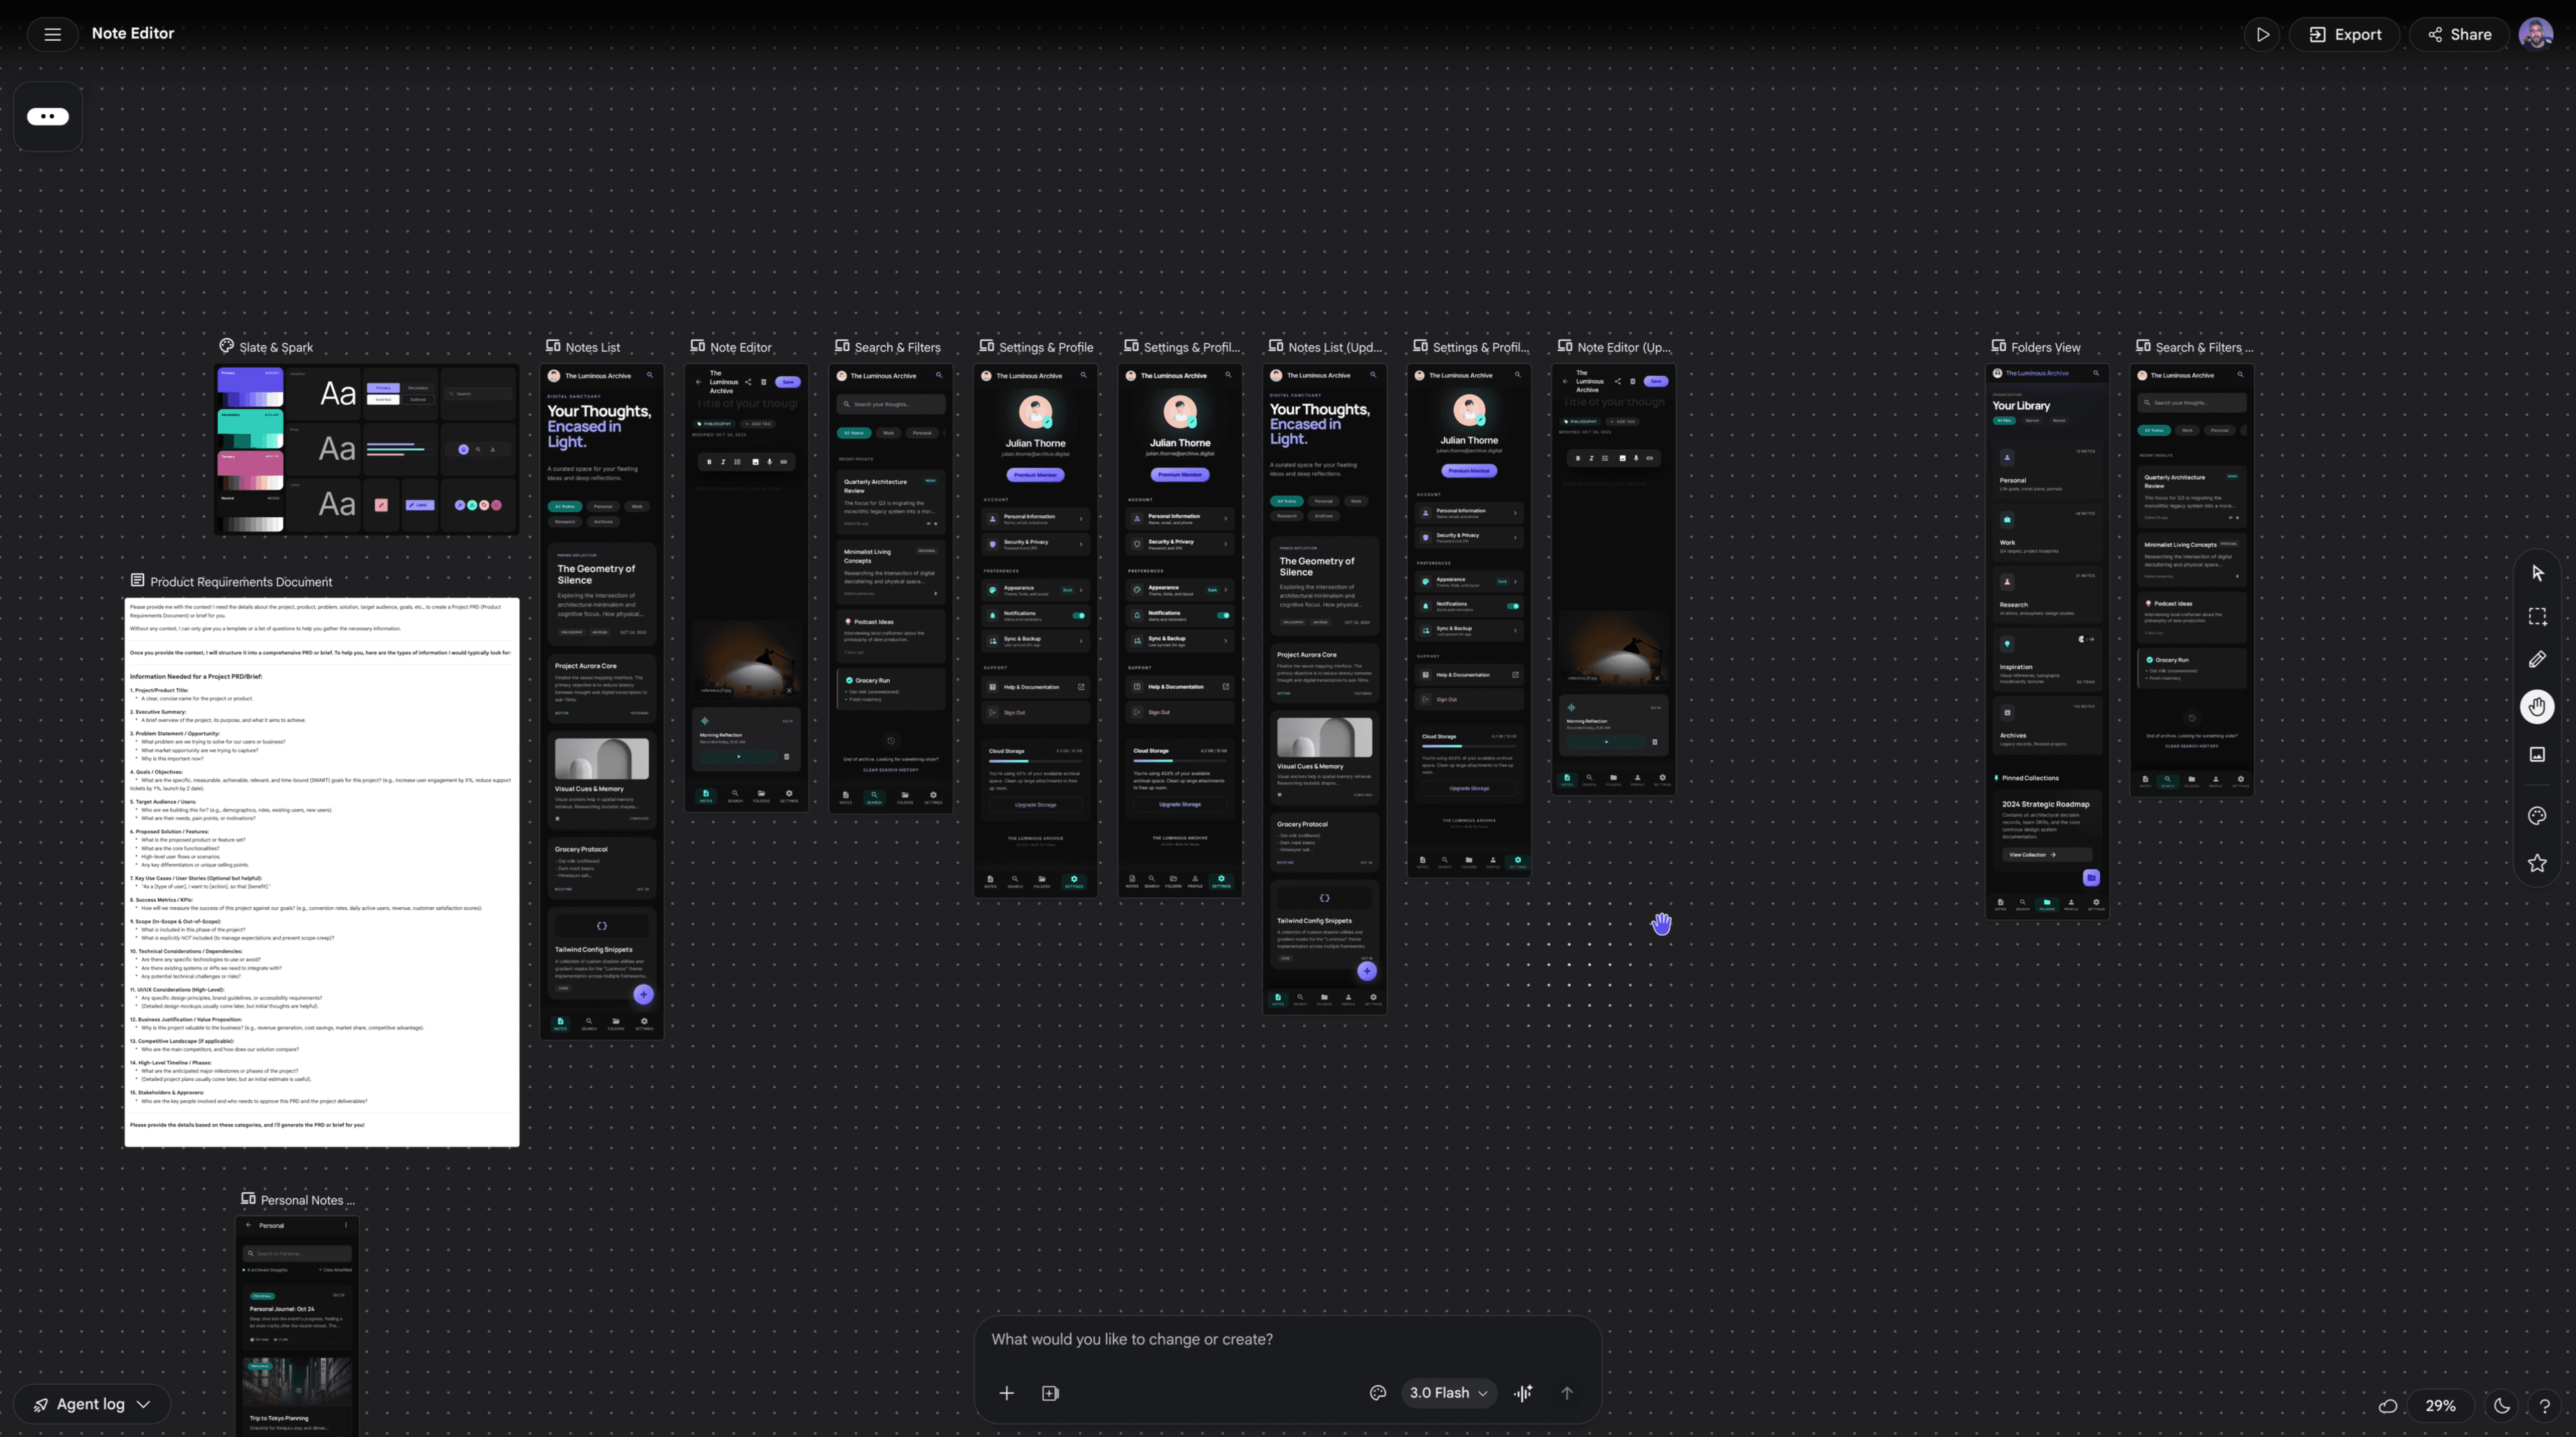
Task: Click the Export button
Action: click(2344, 34)
